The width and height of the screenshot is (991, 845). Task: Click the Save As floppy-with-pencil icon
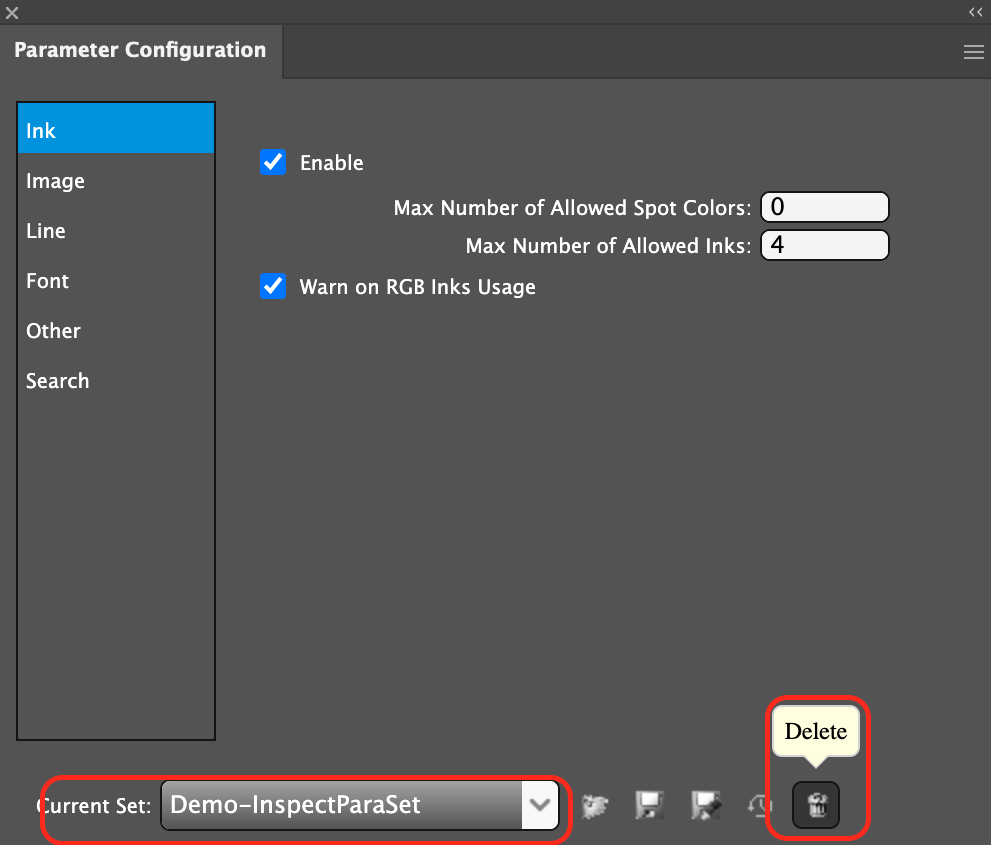[706, 805]
